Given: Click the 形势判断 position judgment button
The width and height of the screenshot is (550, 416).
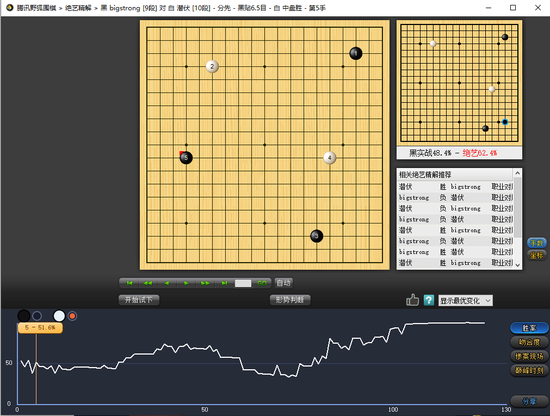Looking at the screenshot, I should tap(290, 300).
